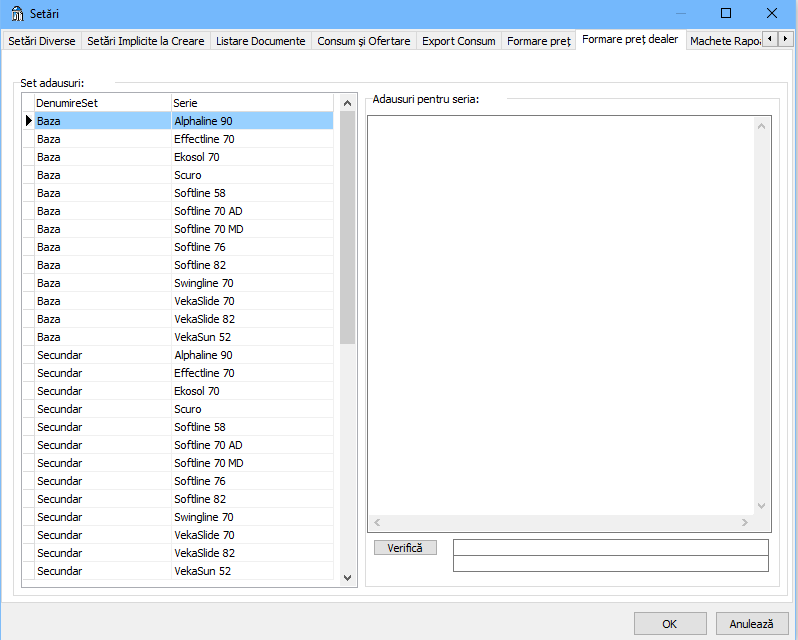This screenshot has height=640, width=798.
Task: Sort by the Serie column header
Action: [x=253, y=103]
